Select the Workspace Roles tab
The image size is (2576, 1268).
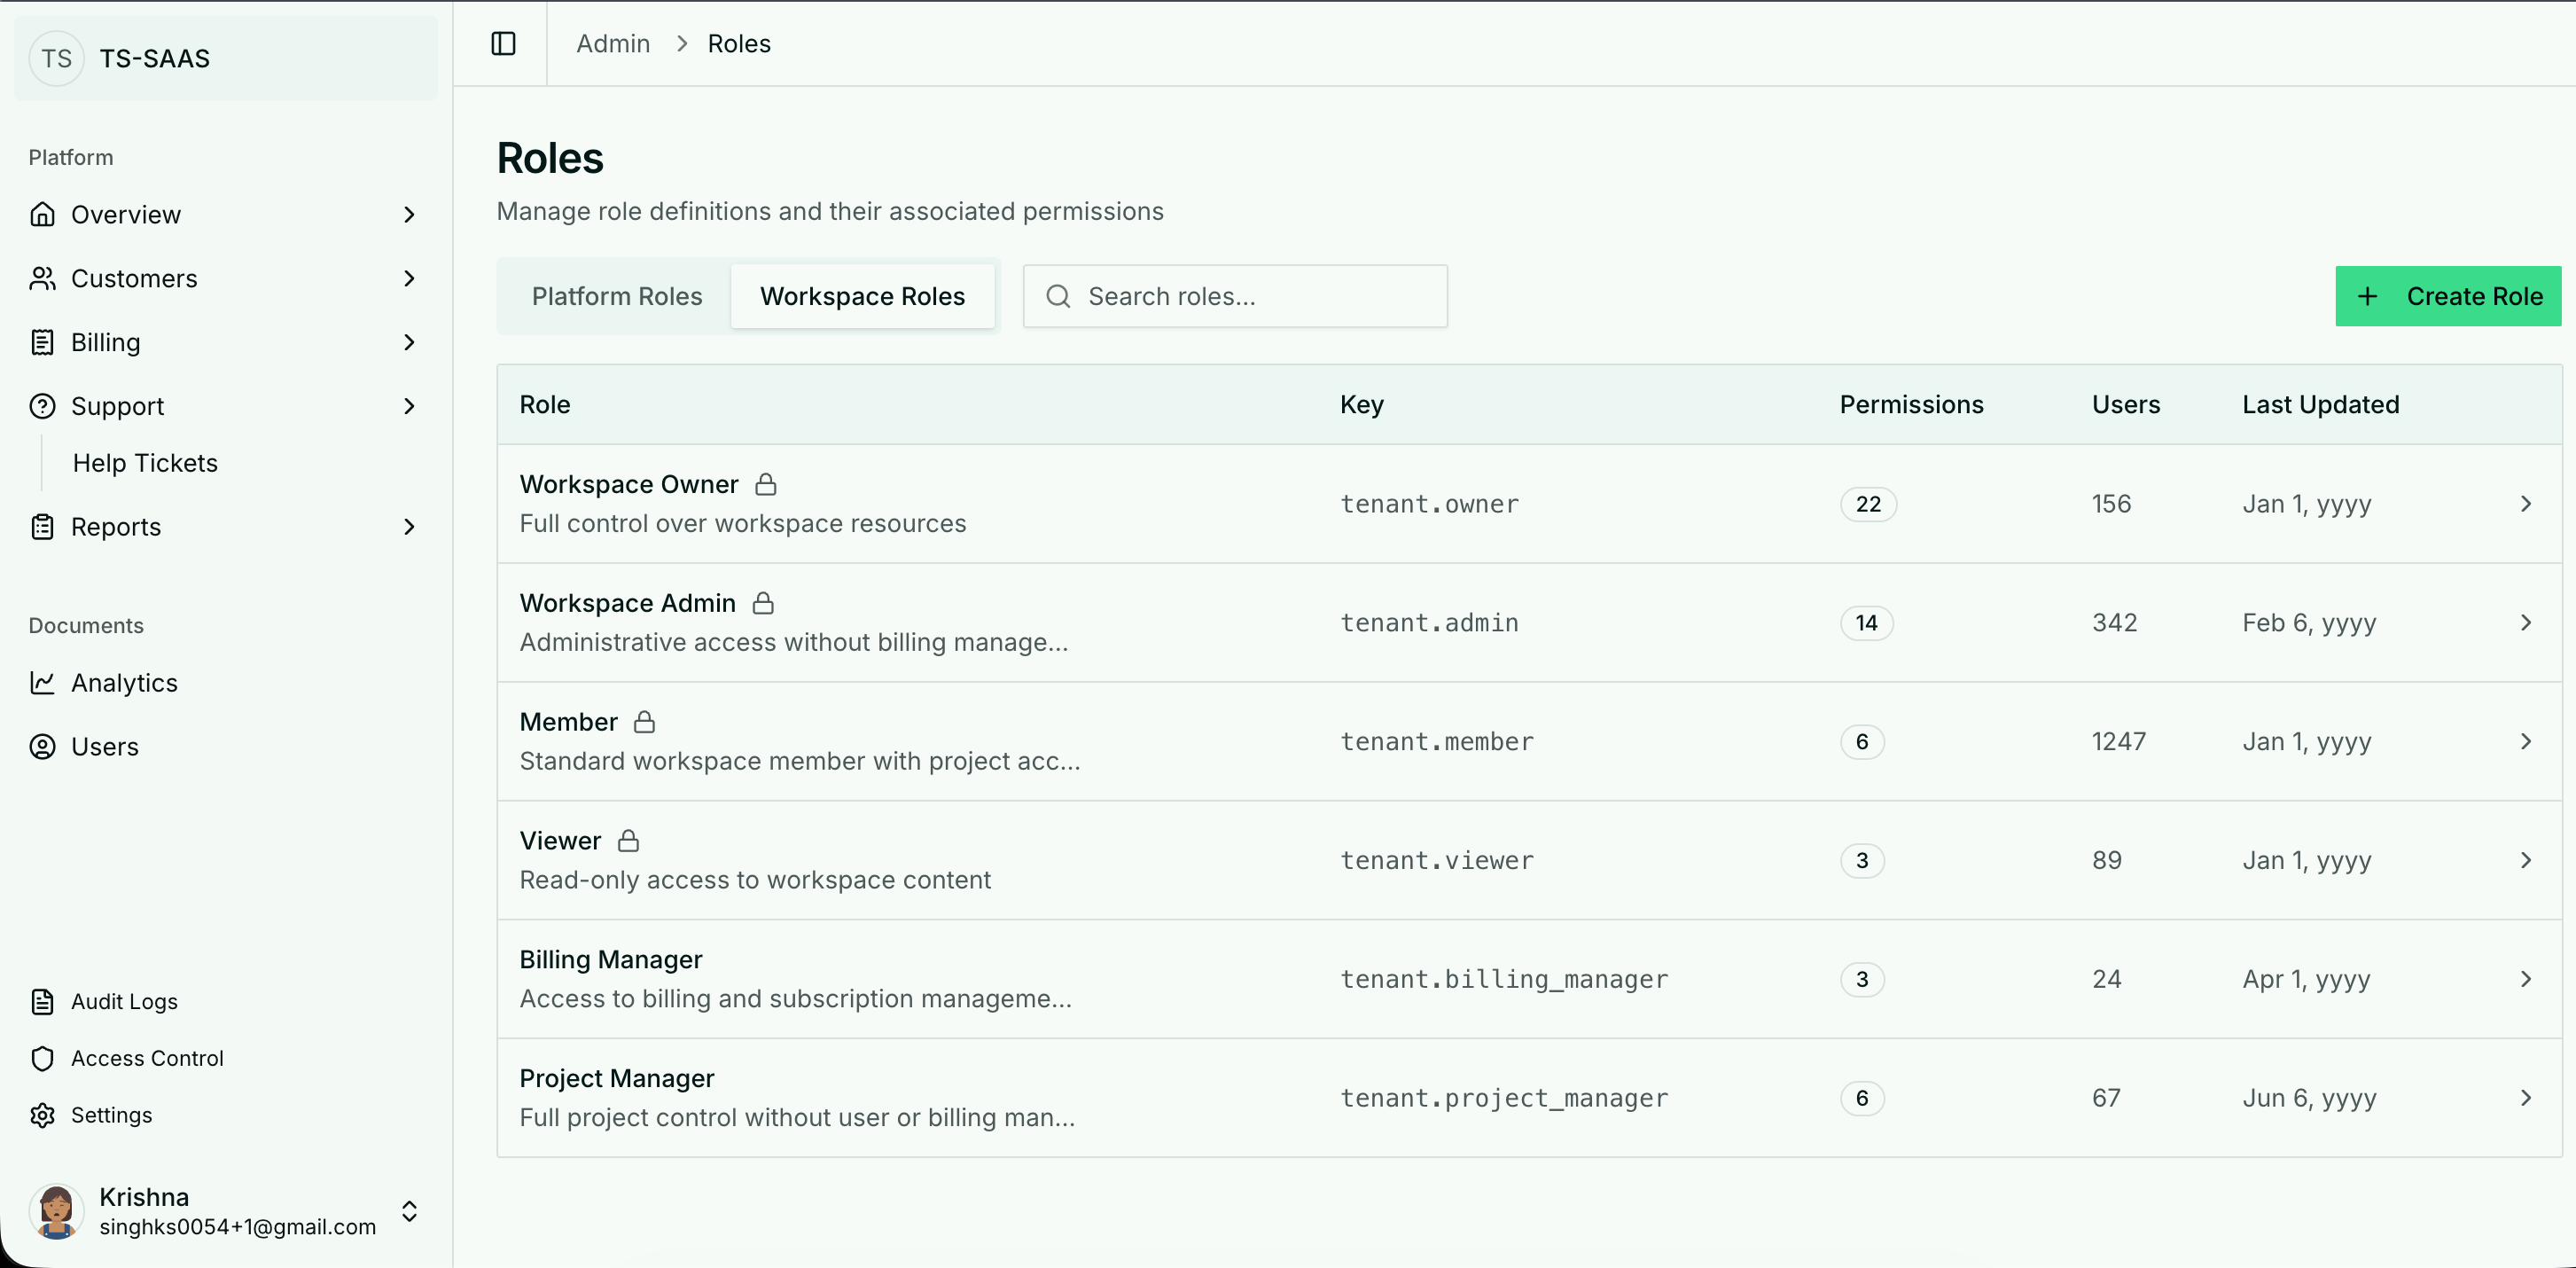[862, 297]
